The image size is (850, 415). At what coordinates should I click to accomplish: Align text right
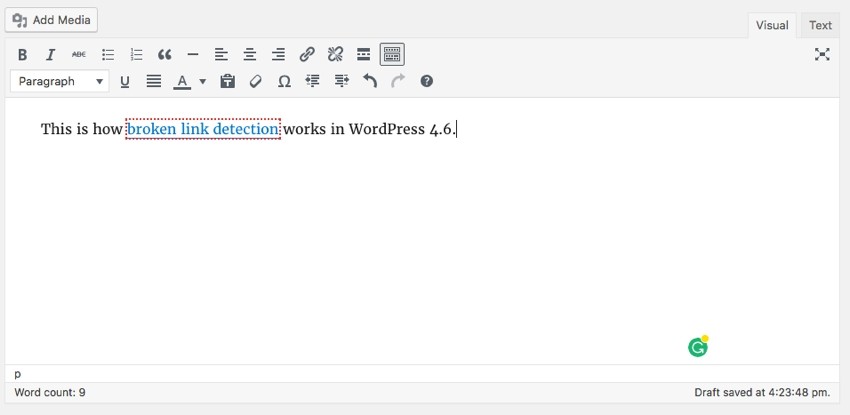(x=278, y=54)
